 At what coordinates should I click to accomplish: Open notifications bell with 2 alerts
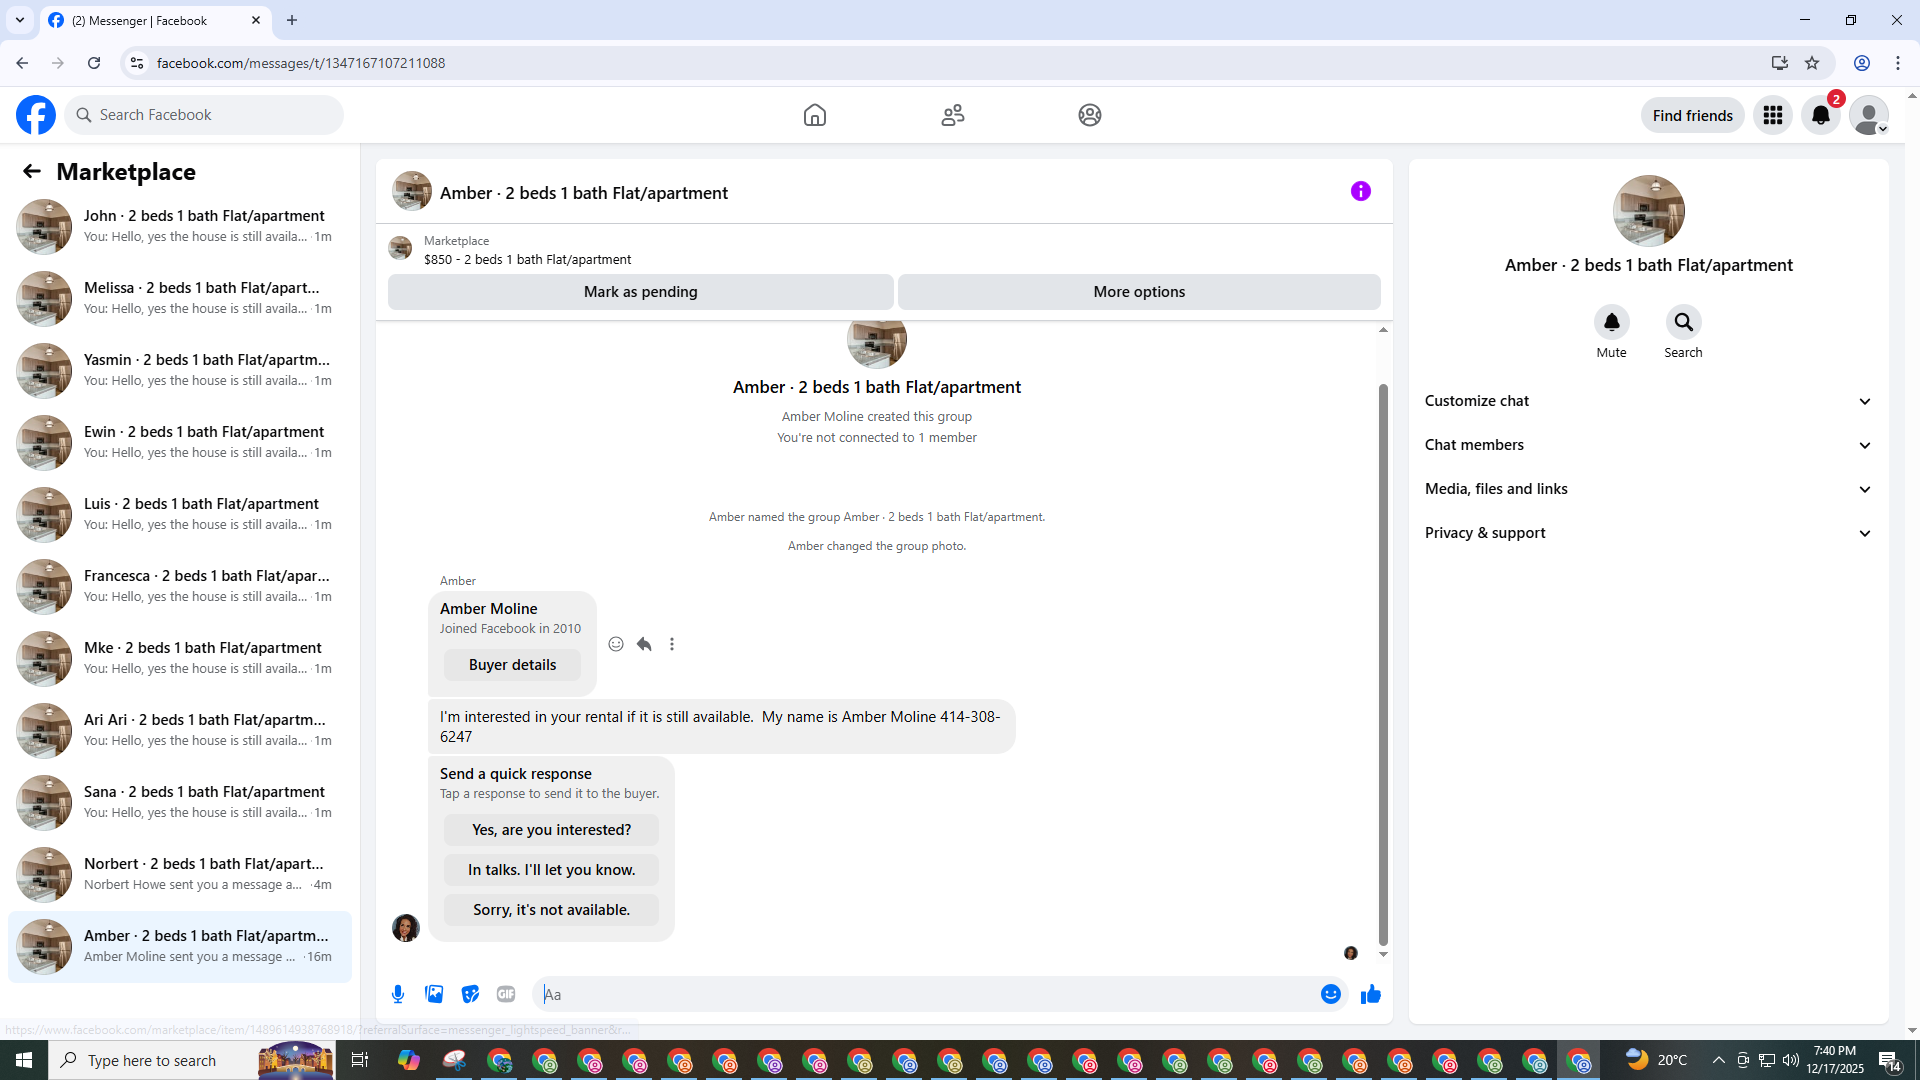pyautogui.click(x=1820, y=116)
